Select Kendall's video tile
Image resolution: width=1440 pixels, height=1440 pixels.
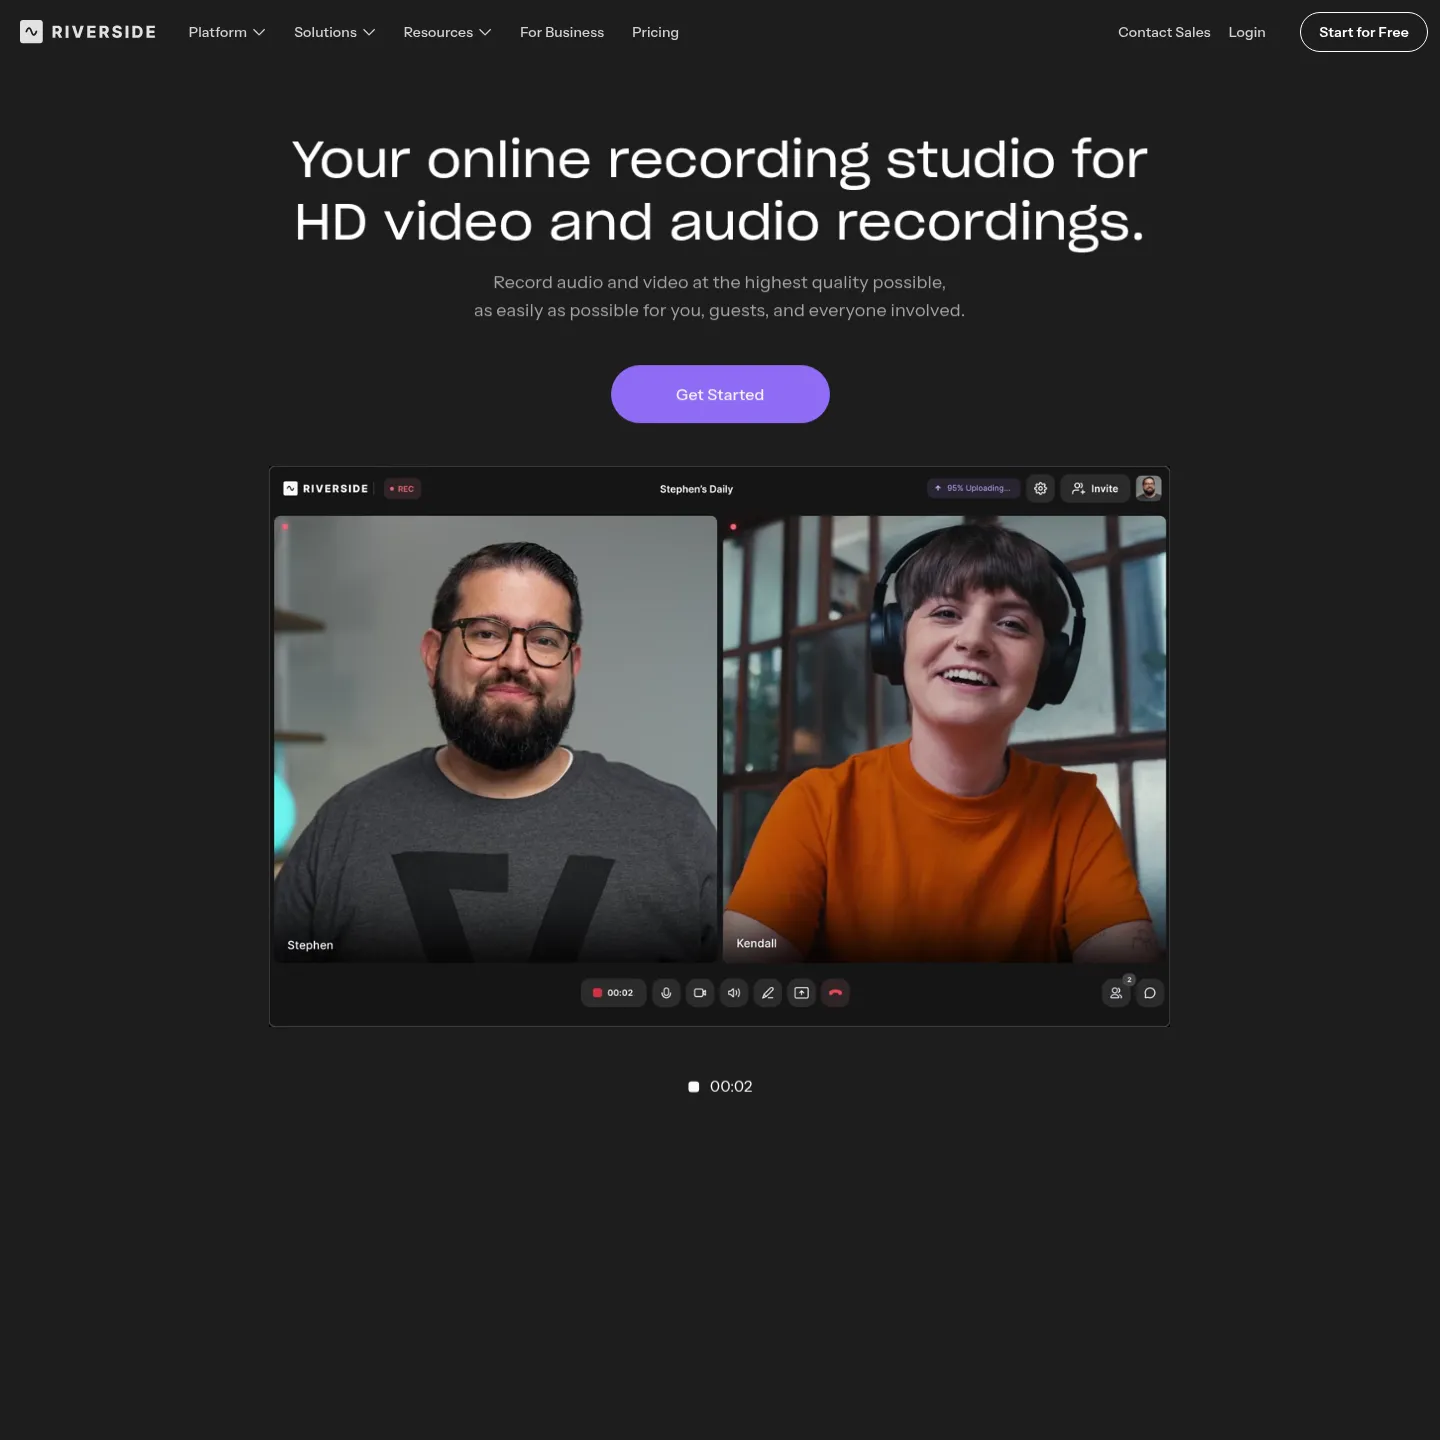(x=944, y=739)
